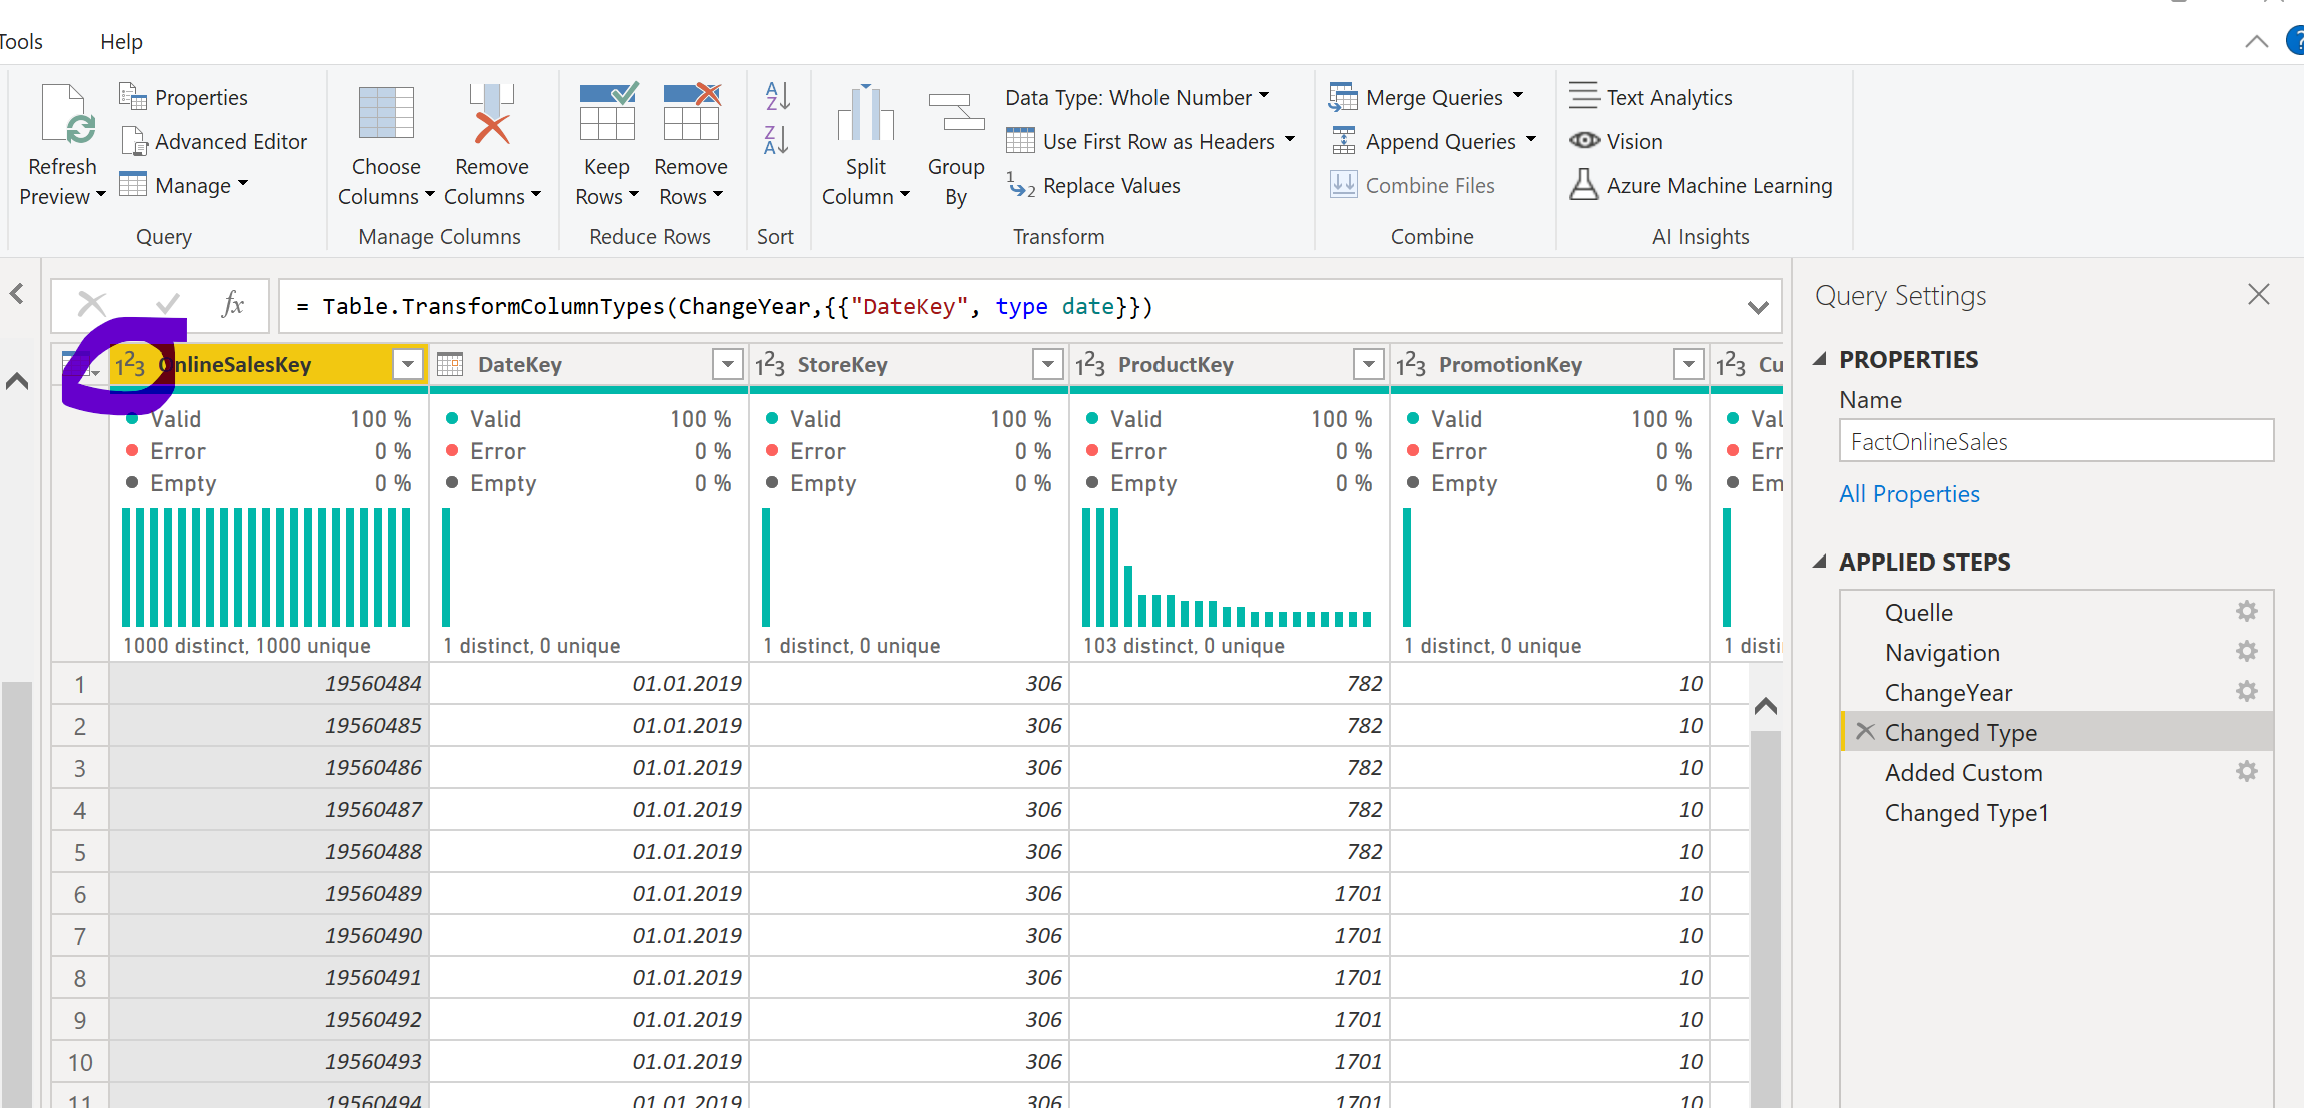Open the Append Queries dropdown
Image resolution: width=2304 pixels, height=1108 pixels.
(x=1531, y=140)
